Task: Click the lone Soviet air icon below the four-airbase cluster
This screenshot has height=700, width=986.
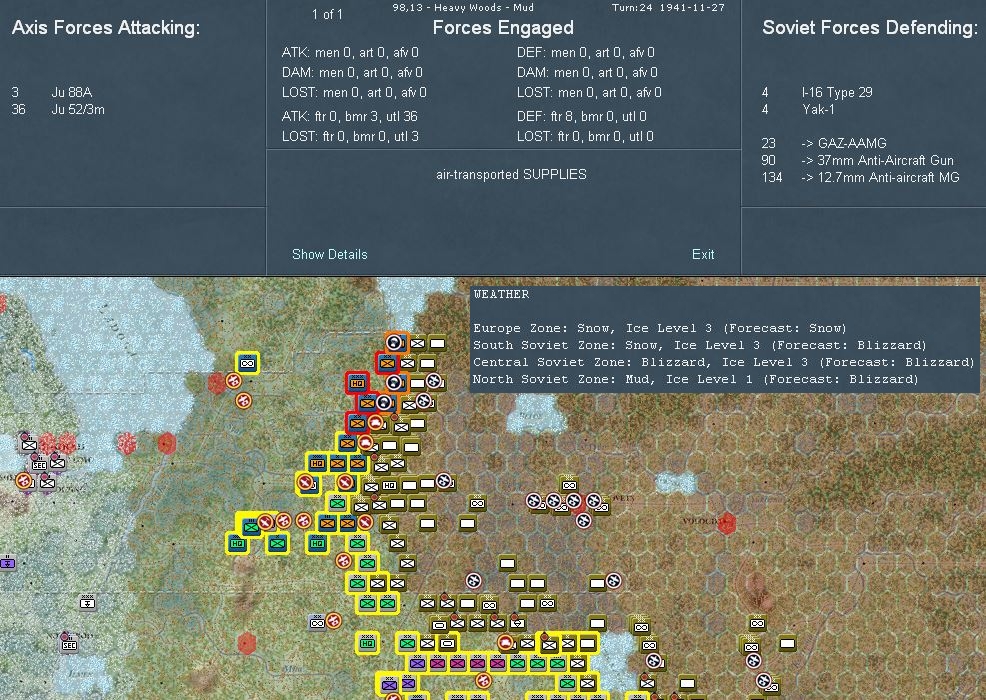Action: [x=584, y=521]
